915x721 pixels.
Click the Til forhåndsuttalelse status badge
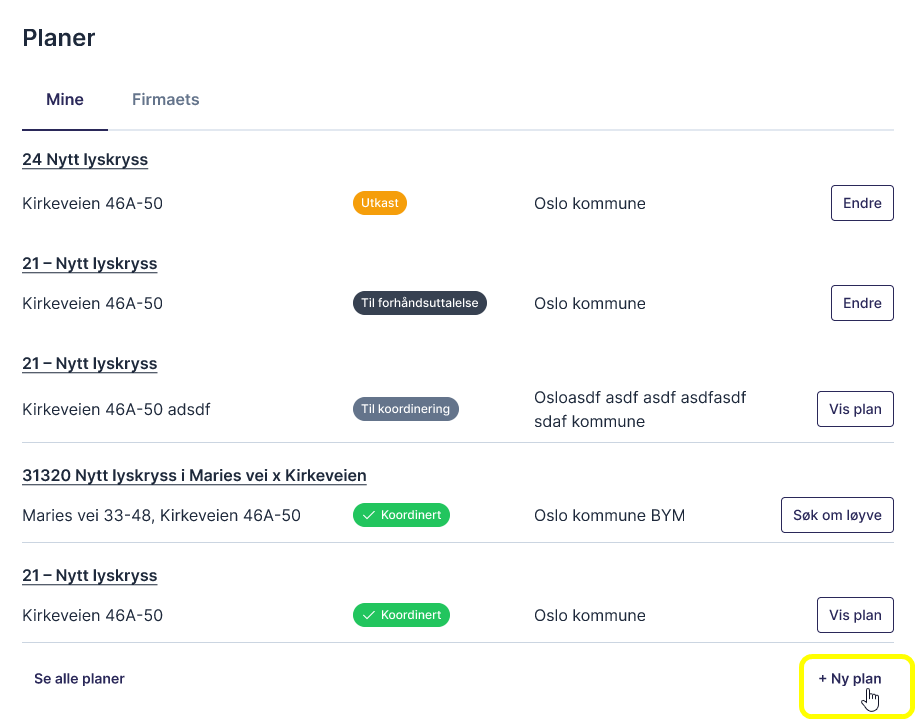pos(419,303)
